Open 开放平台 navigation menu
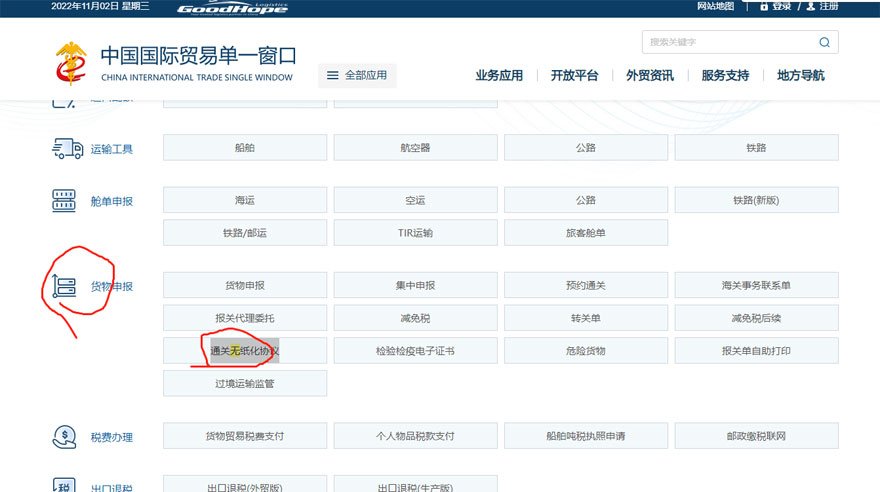Screen dimensions: 880x492 click(x=574, y=75)
